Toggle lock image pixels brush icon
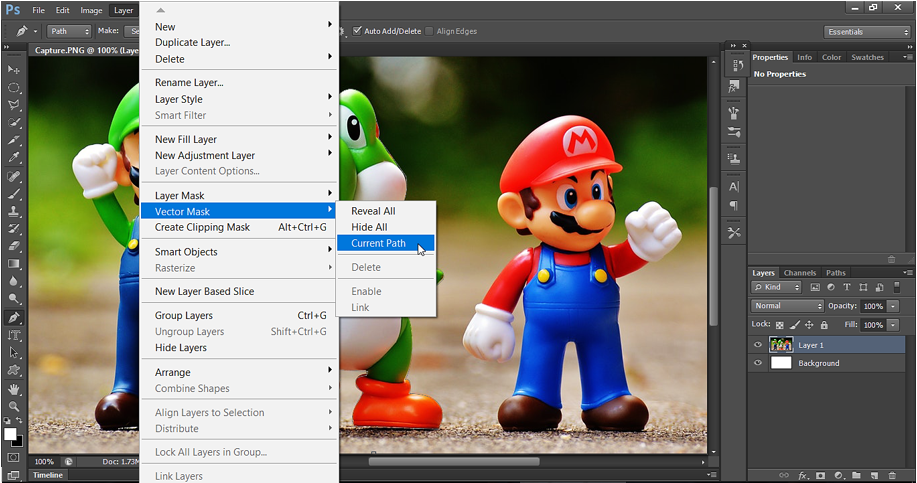Image resolution: width=917 pixels, height=483 pixels. [795, 325]
